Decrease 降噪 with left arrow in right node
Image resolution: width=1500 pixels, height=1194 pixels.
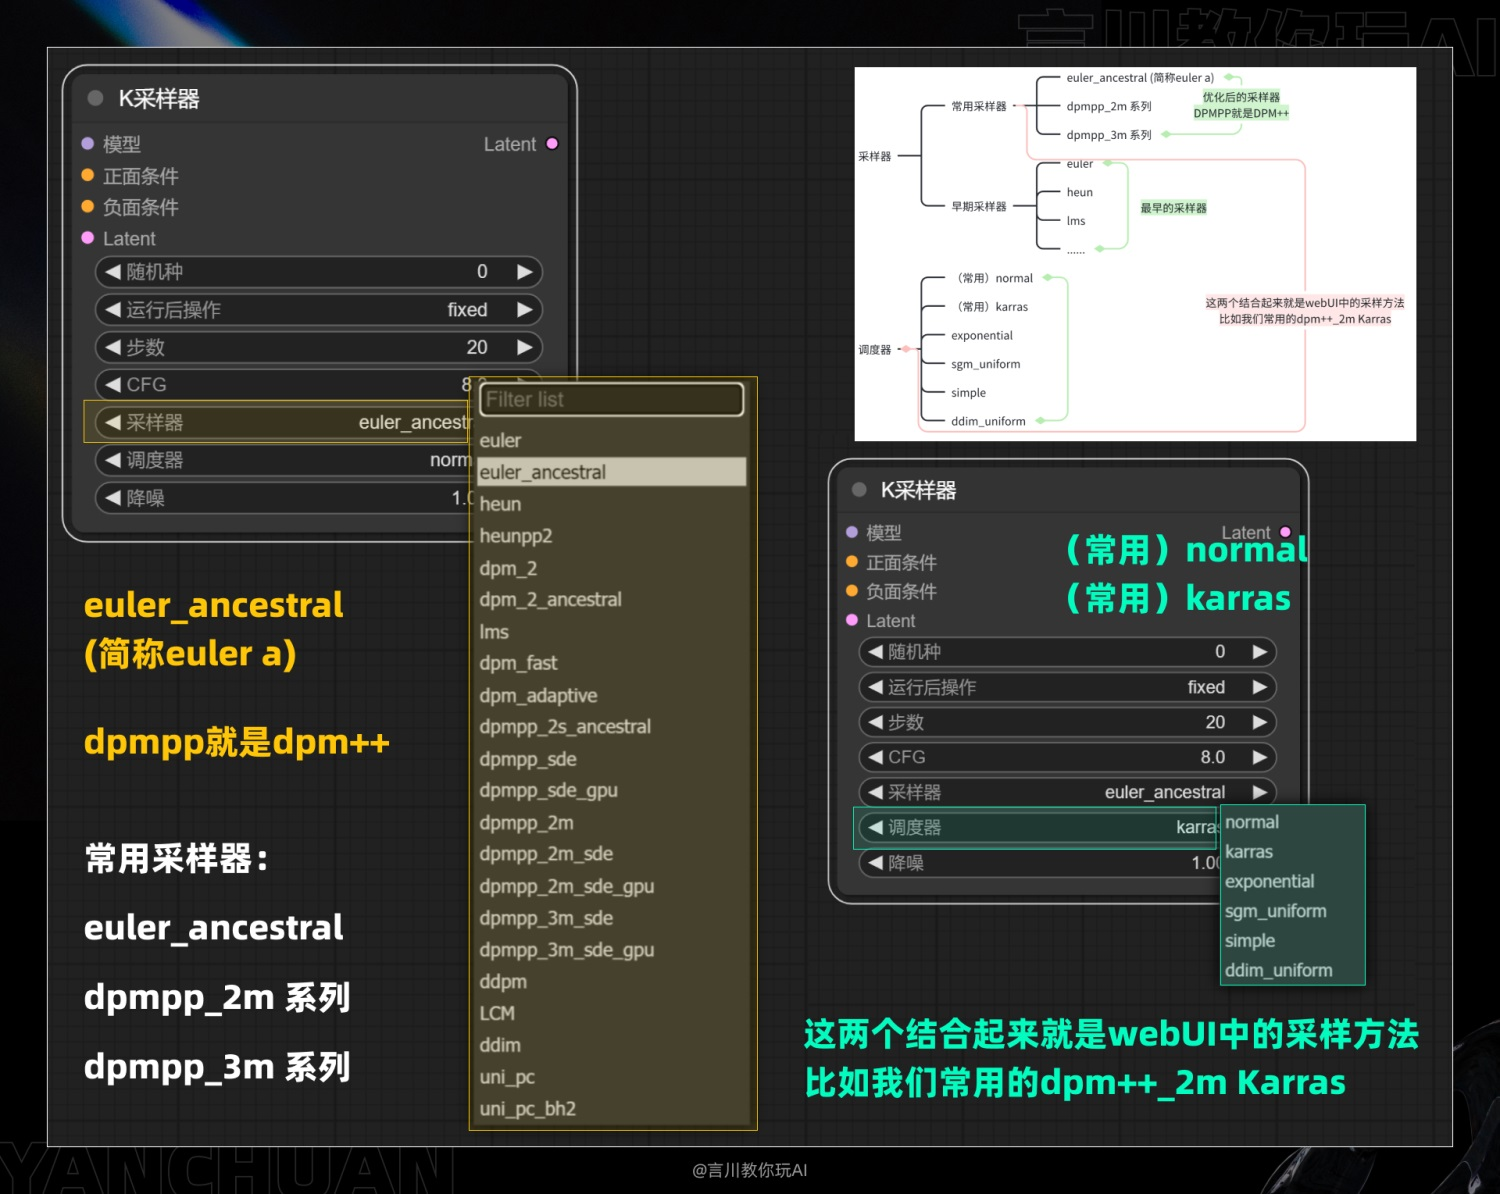click(x=875, y=862)
